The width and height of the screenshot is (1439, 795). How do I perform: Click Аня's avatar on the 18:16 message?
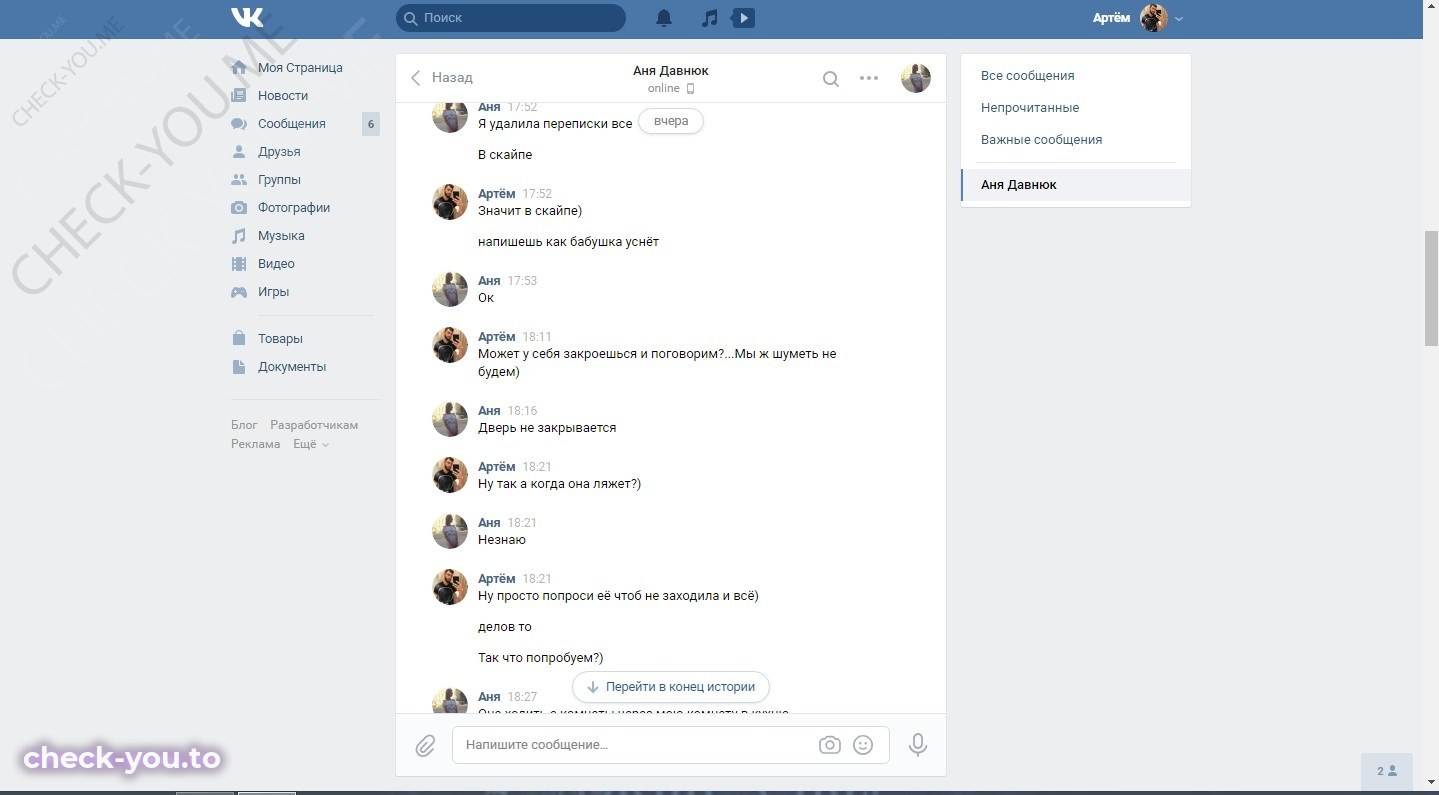(x=450, y=418)
